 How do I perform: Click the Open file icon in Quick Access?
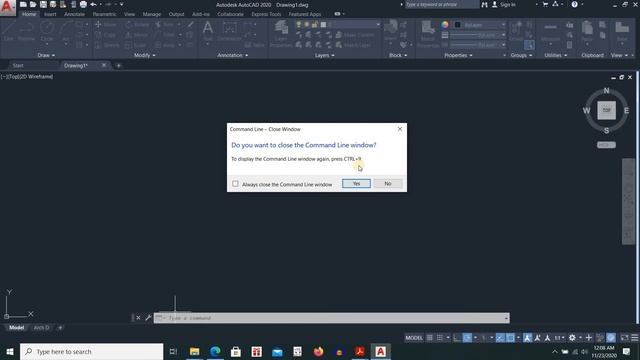pyautogui.click(x=33, y=4)
